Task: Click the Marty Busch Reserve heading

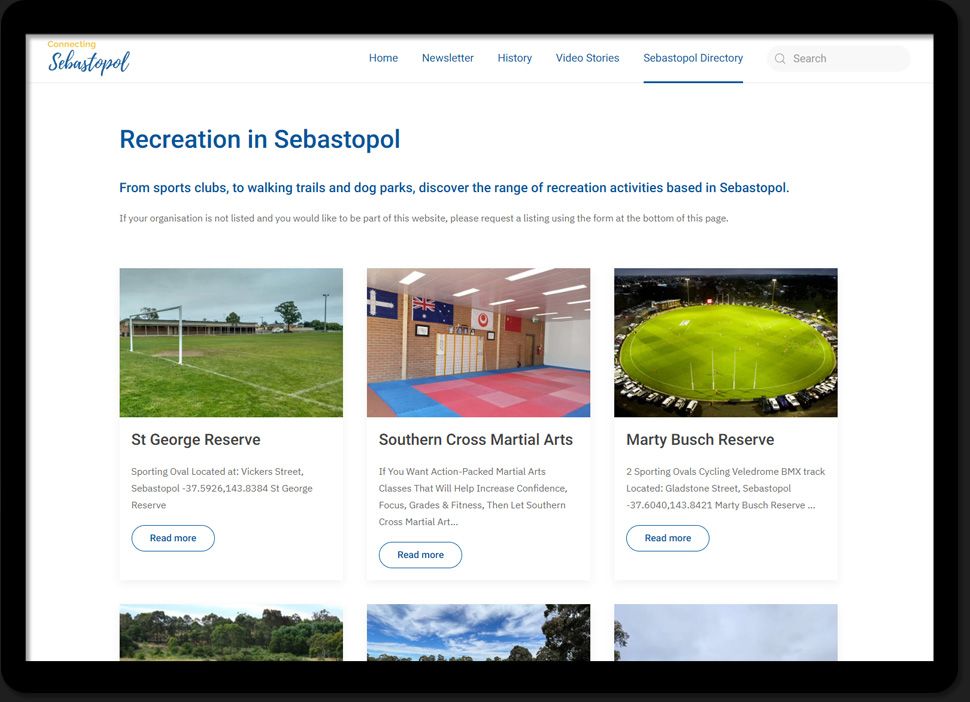Action: [x=700, y=440]
